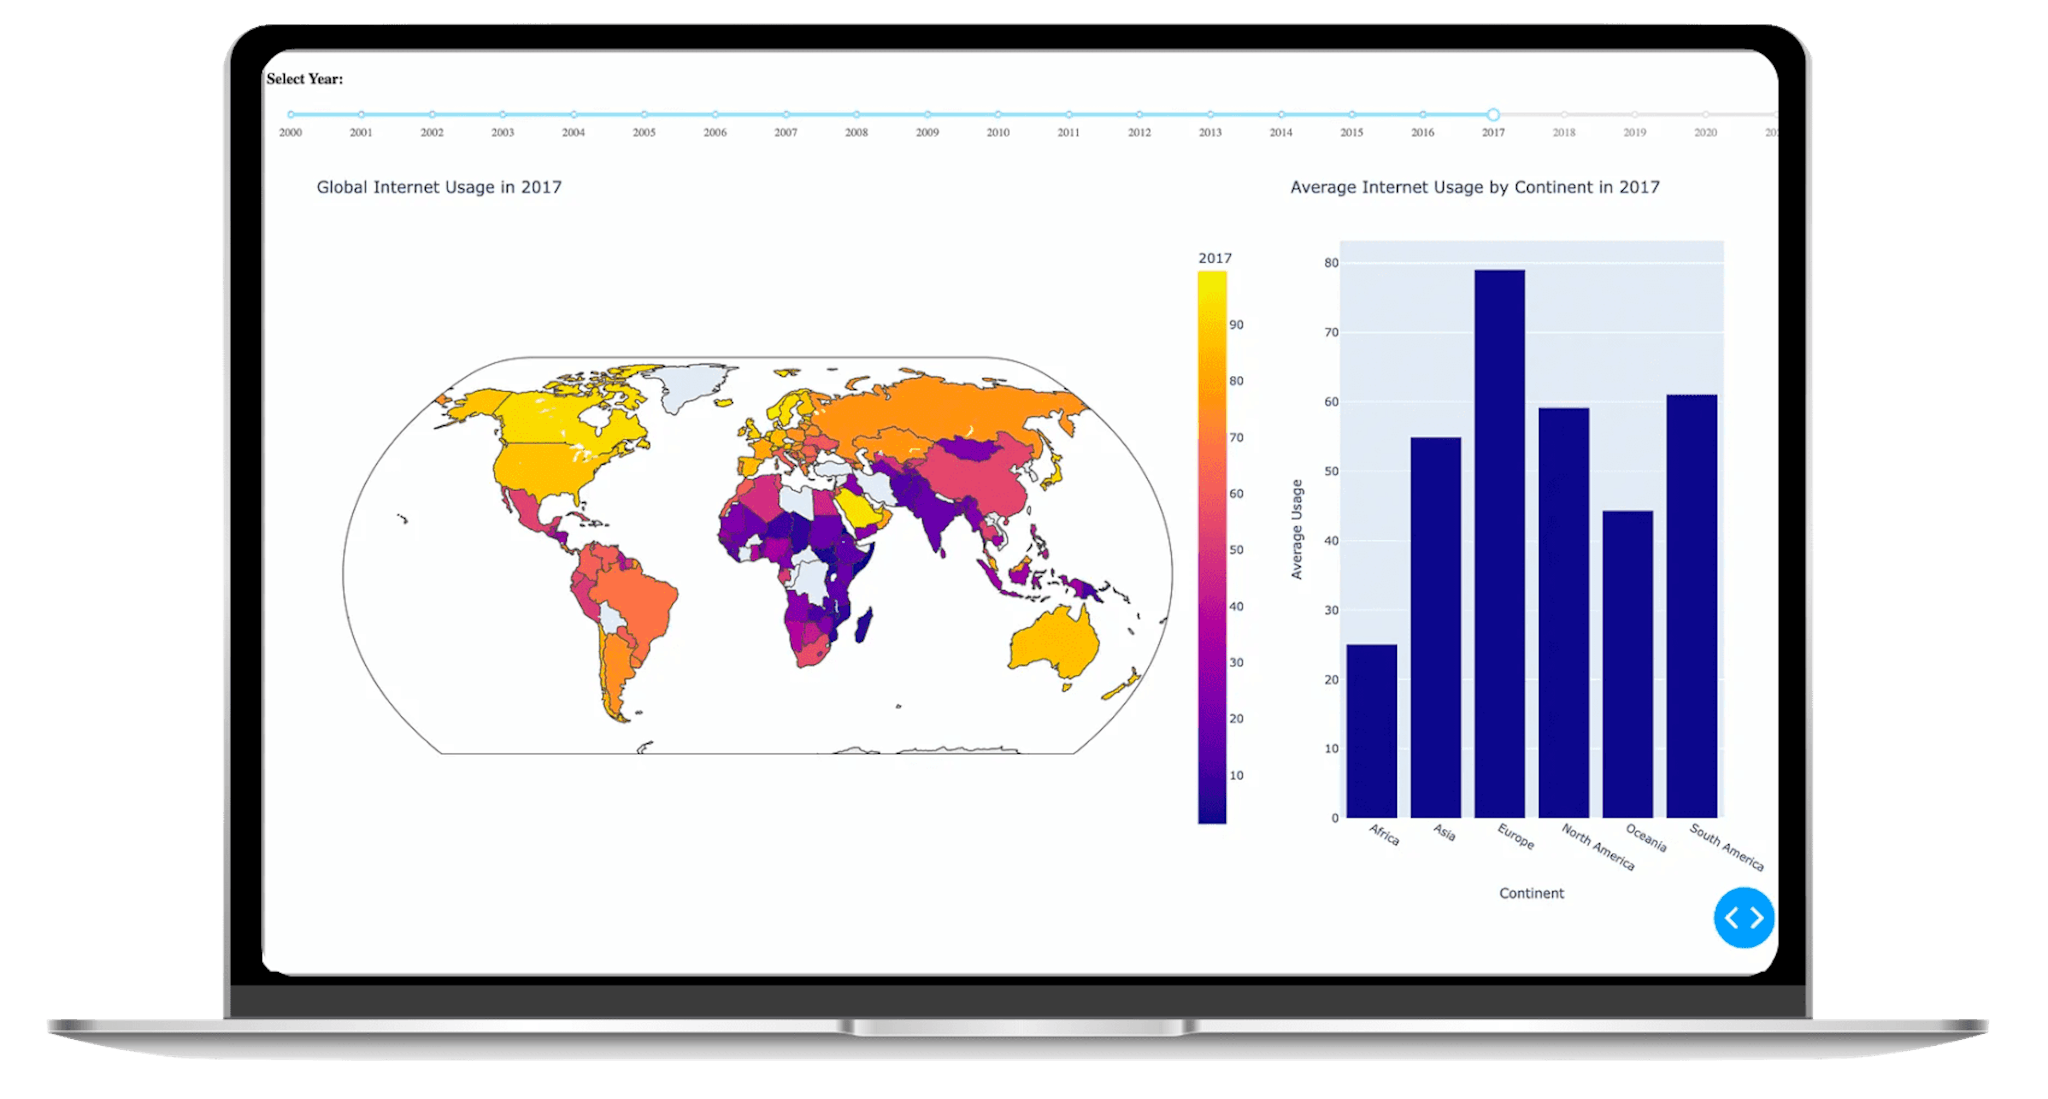The width and height of the screenshot is (2048, 1099).
Task: Click the 2017 slider handle
Action: (1493, 115)
